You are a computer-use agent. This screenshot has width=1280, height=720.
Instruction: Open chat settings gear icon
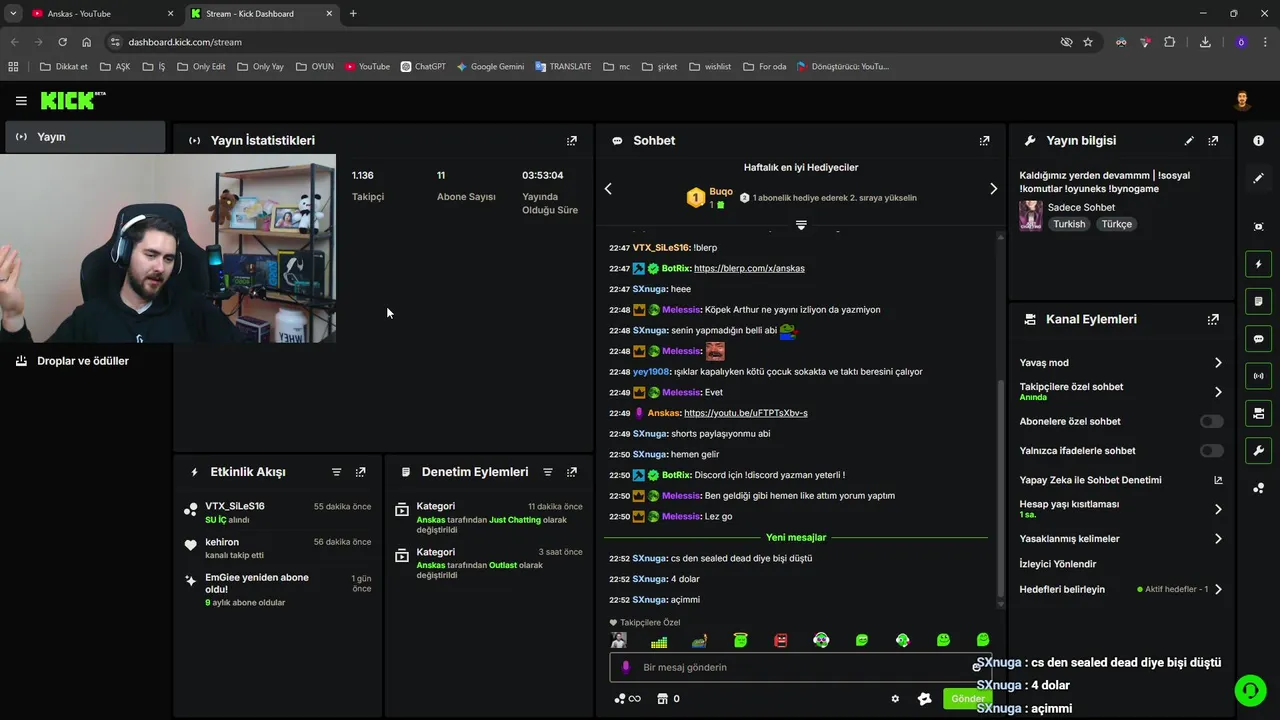(x=895, y=699)
